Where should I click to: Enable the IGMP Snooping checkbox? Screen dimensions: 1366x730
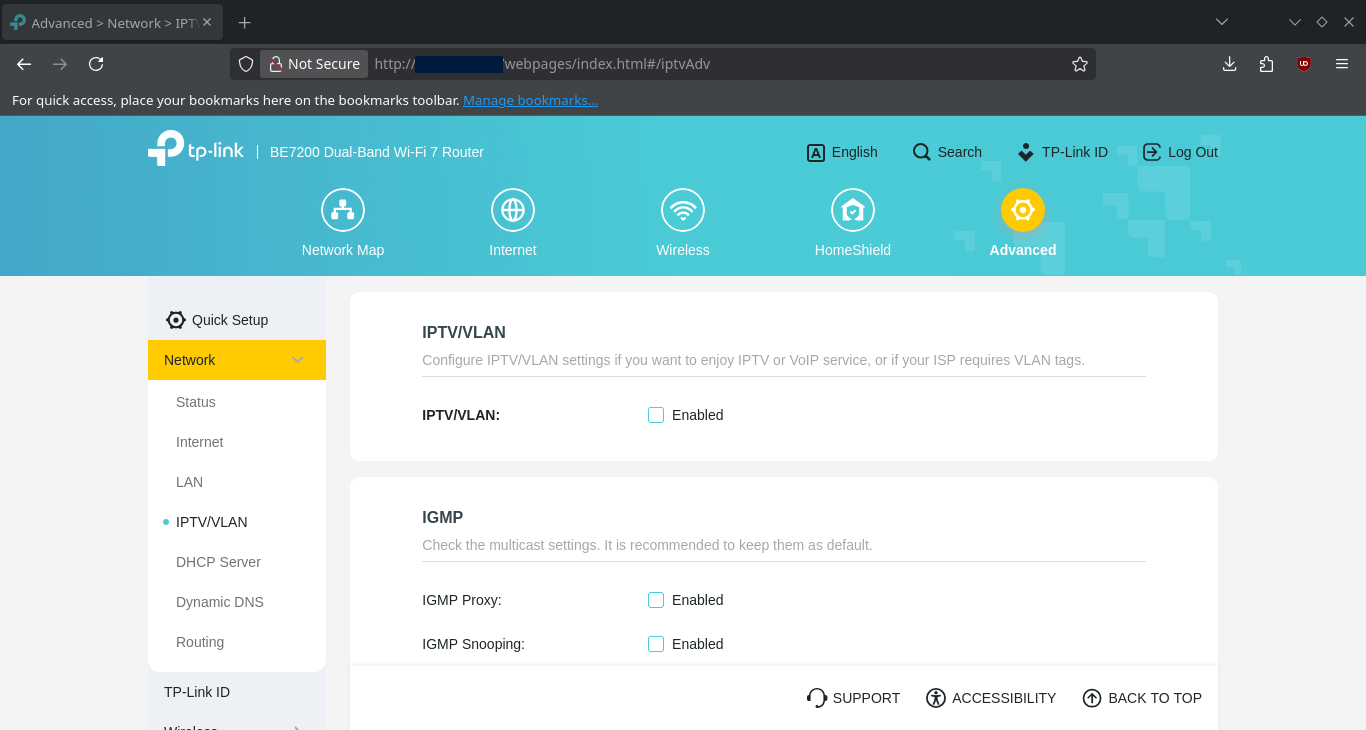click(656, 644)
